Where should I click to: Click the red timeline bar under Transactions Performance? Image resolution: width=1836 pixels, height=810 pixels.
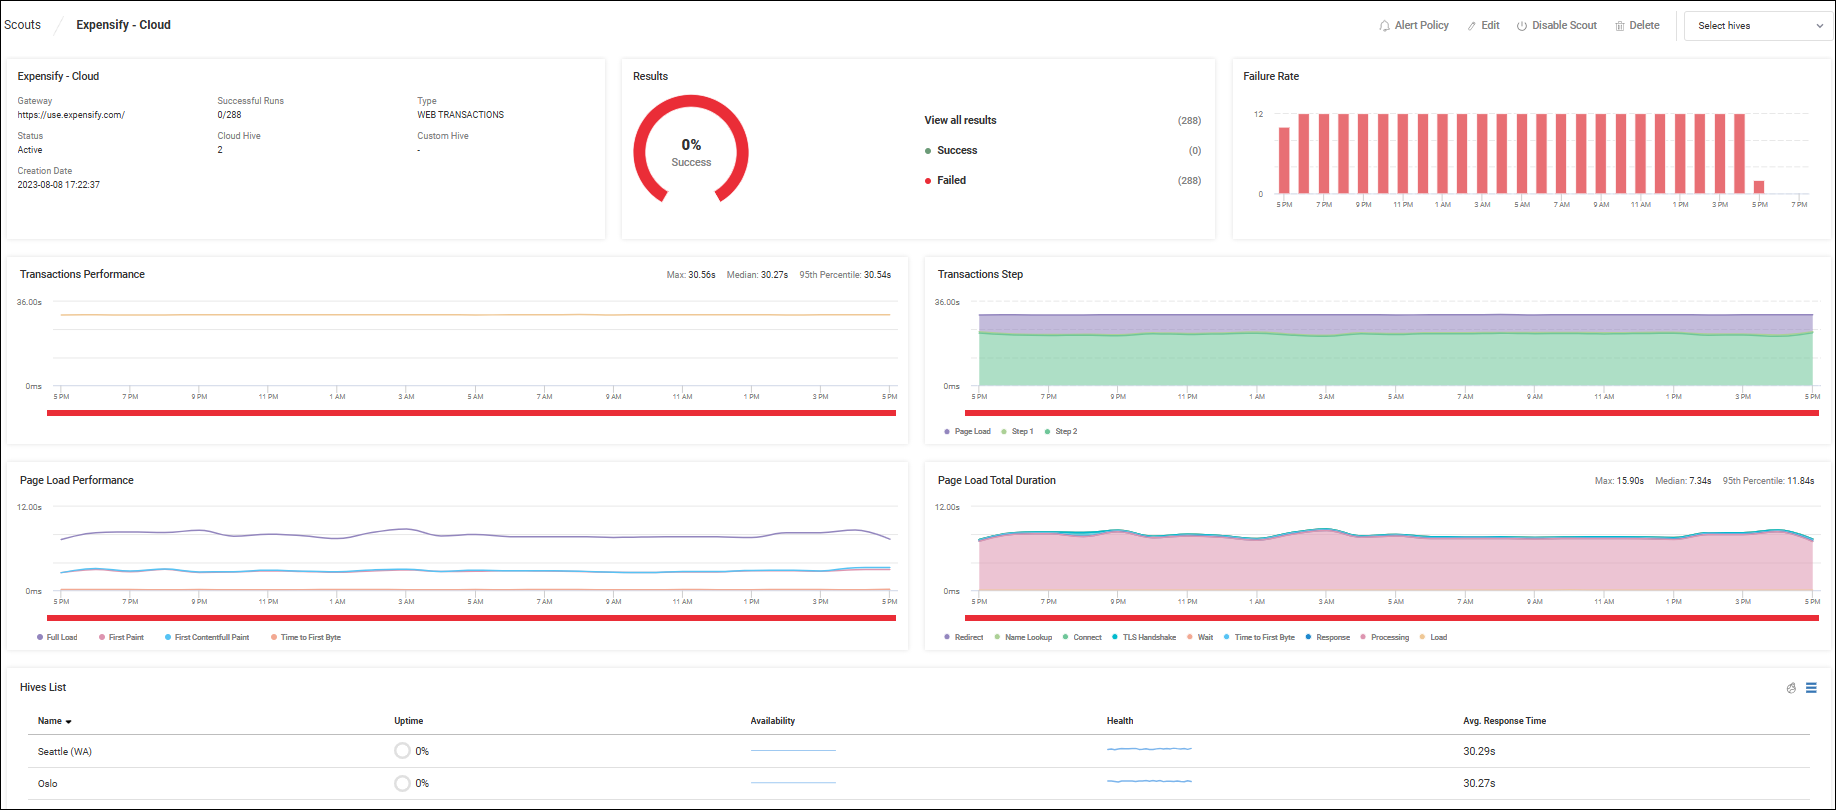tap(471, 413)
